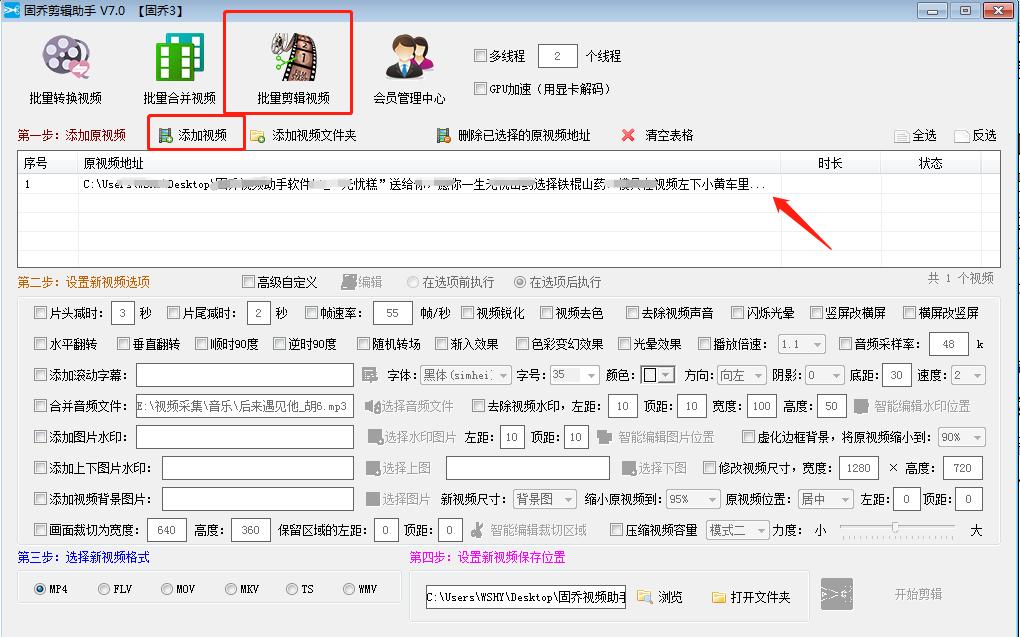Select video row 1 in the table

click(508, 184)
